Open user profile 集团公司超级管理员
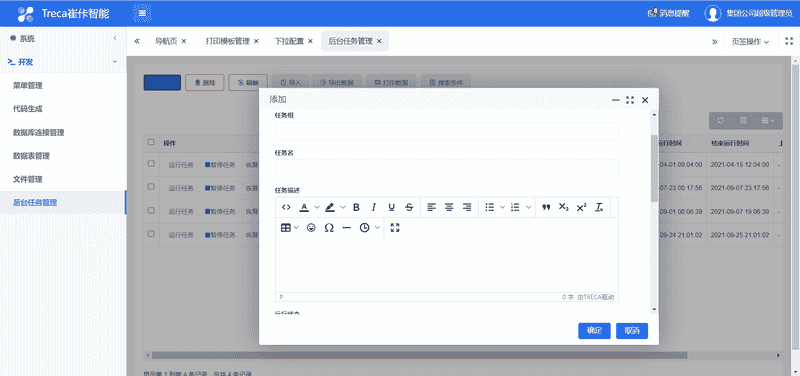This screenshot has height=376, width=800. [x=748, y=13]
